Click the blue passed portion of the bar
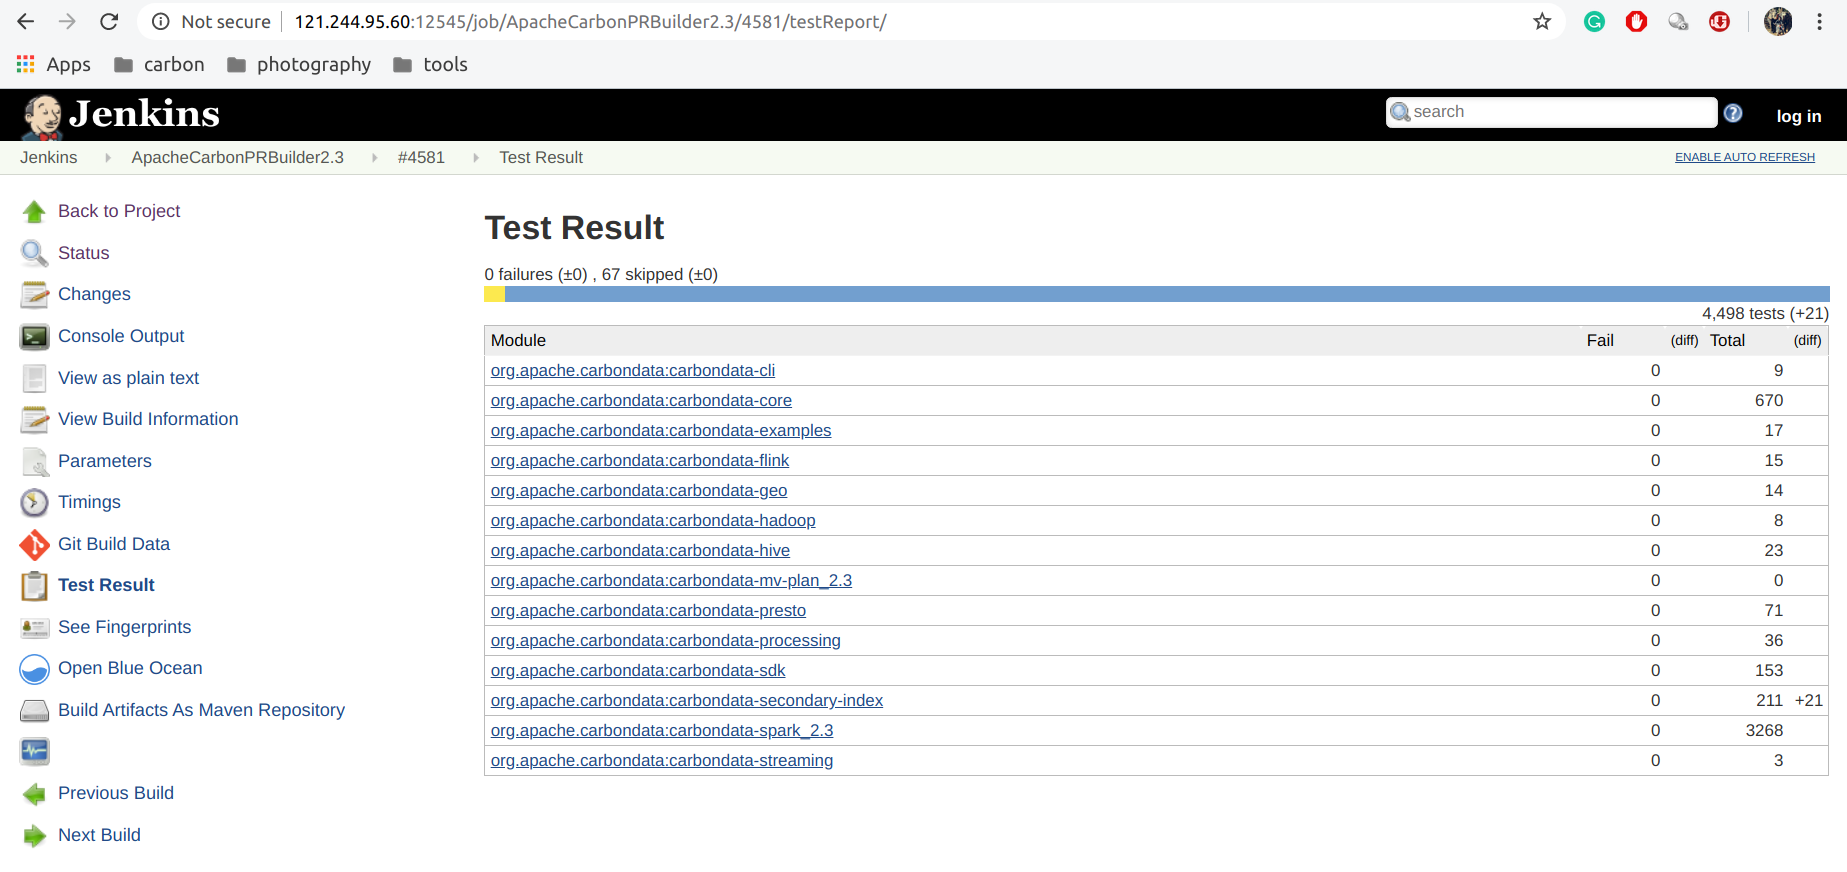The height and width of the screenshot is (872, 1847). click(1167, 294)
